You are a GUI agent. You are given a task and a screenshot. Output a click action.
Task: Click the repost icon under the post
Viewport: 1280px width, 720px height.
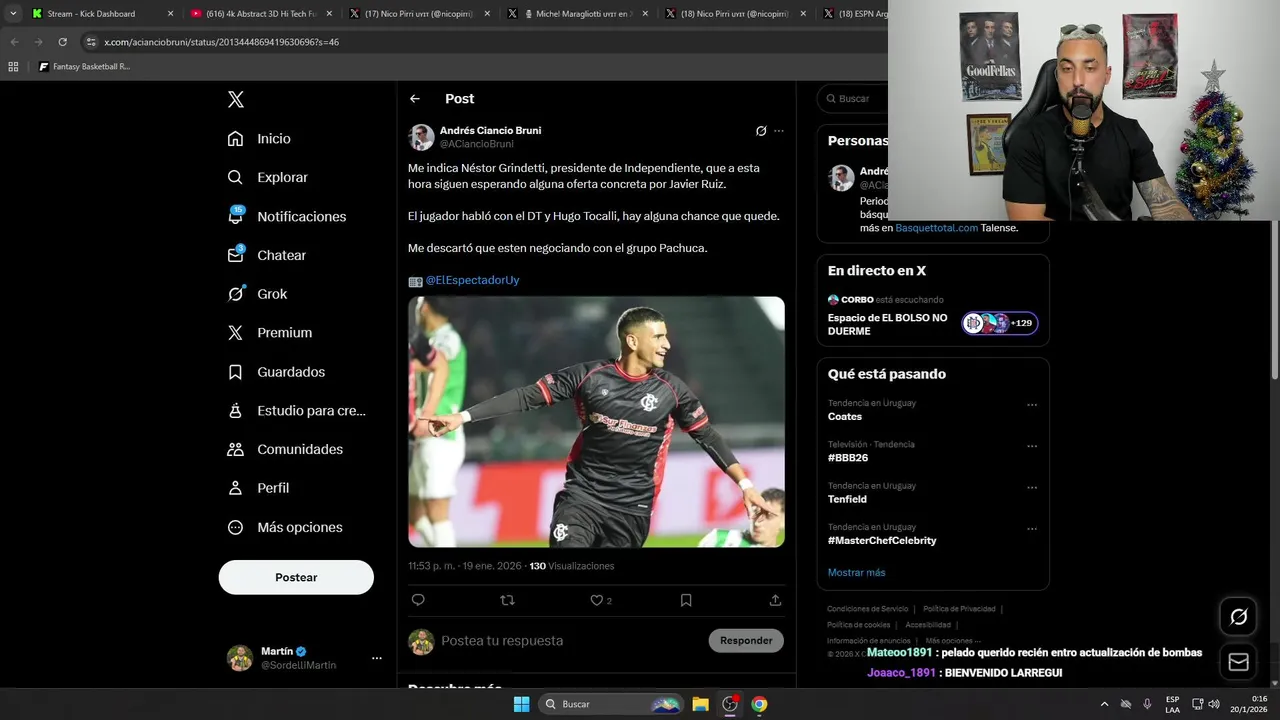pyautogui.click(x=507, y=600)
